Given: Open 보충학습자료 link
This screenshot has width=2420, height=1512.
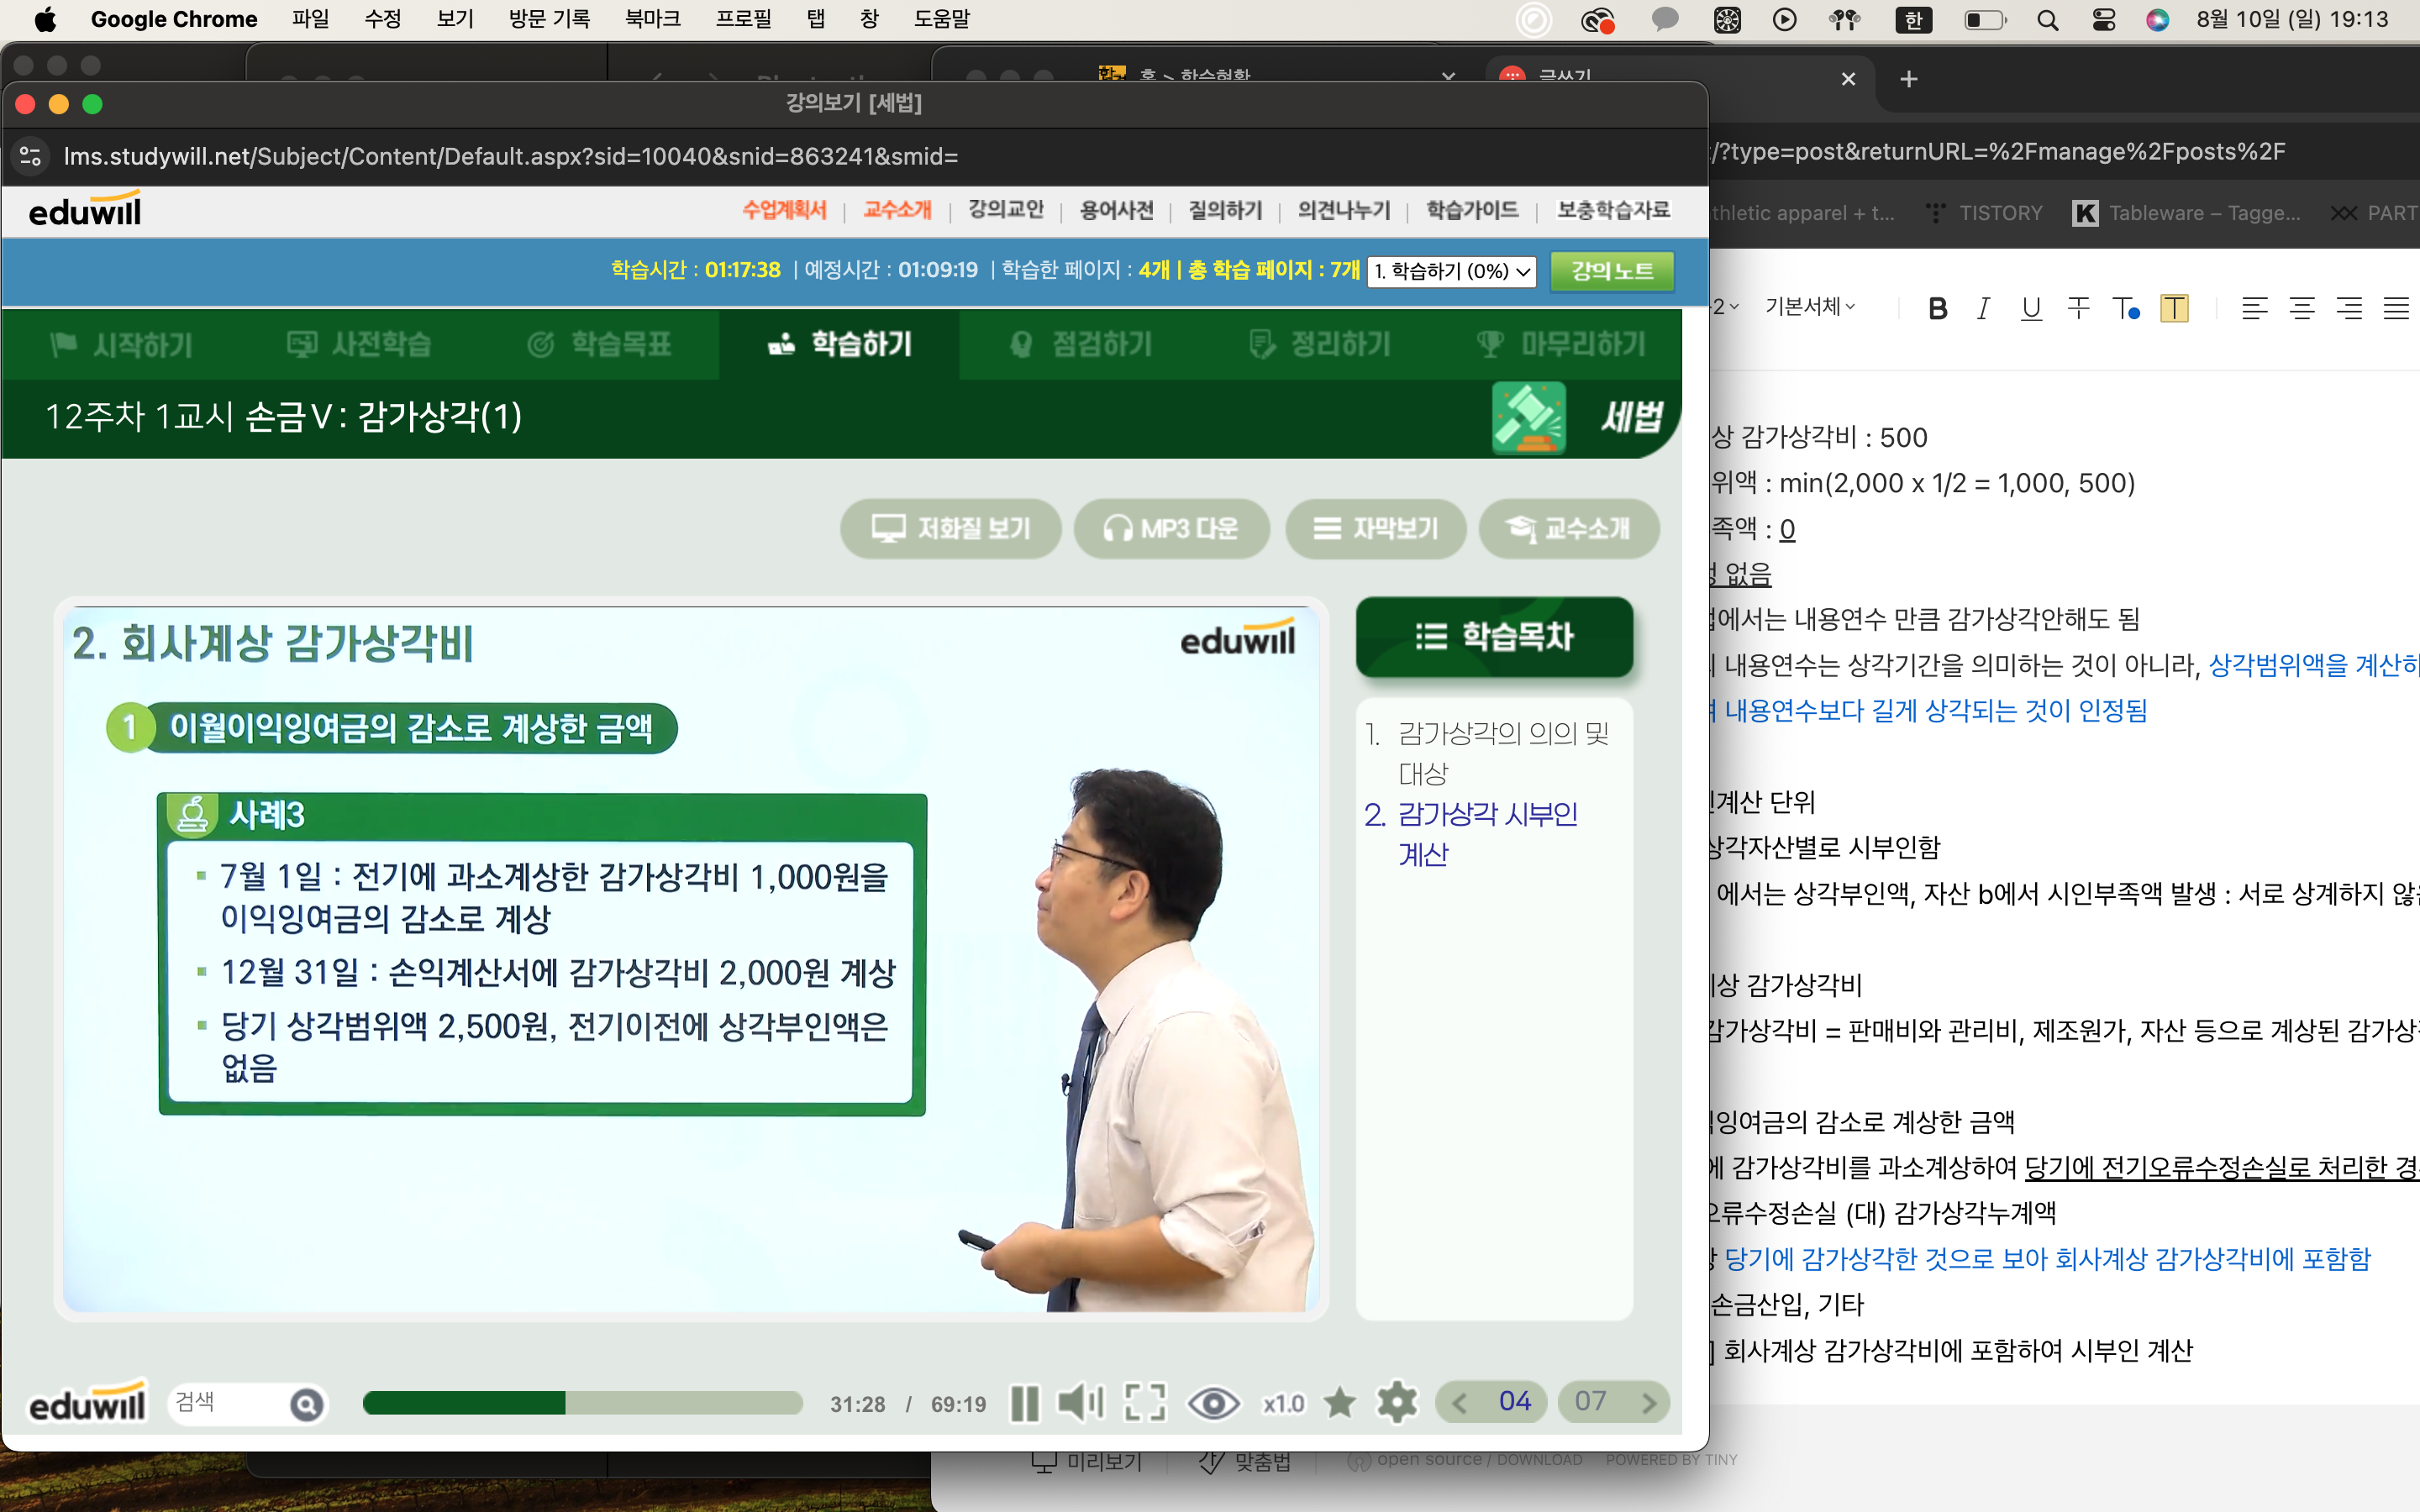Looking at the screenshot, I should pyautogui.click(x=1613, y=210).
